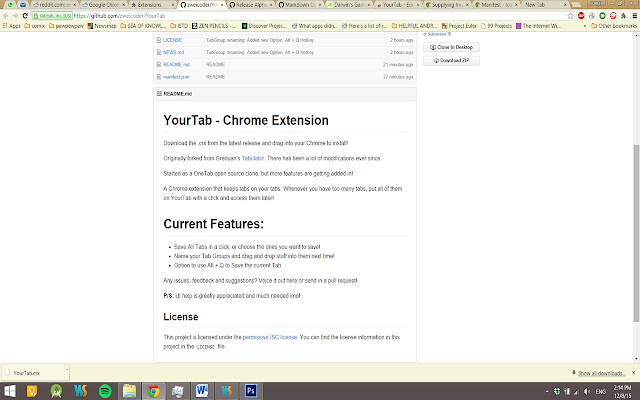Open the Project Euler bookmark

pos(459,26)
